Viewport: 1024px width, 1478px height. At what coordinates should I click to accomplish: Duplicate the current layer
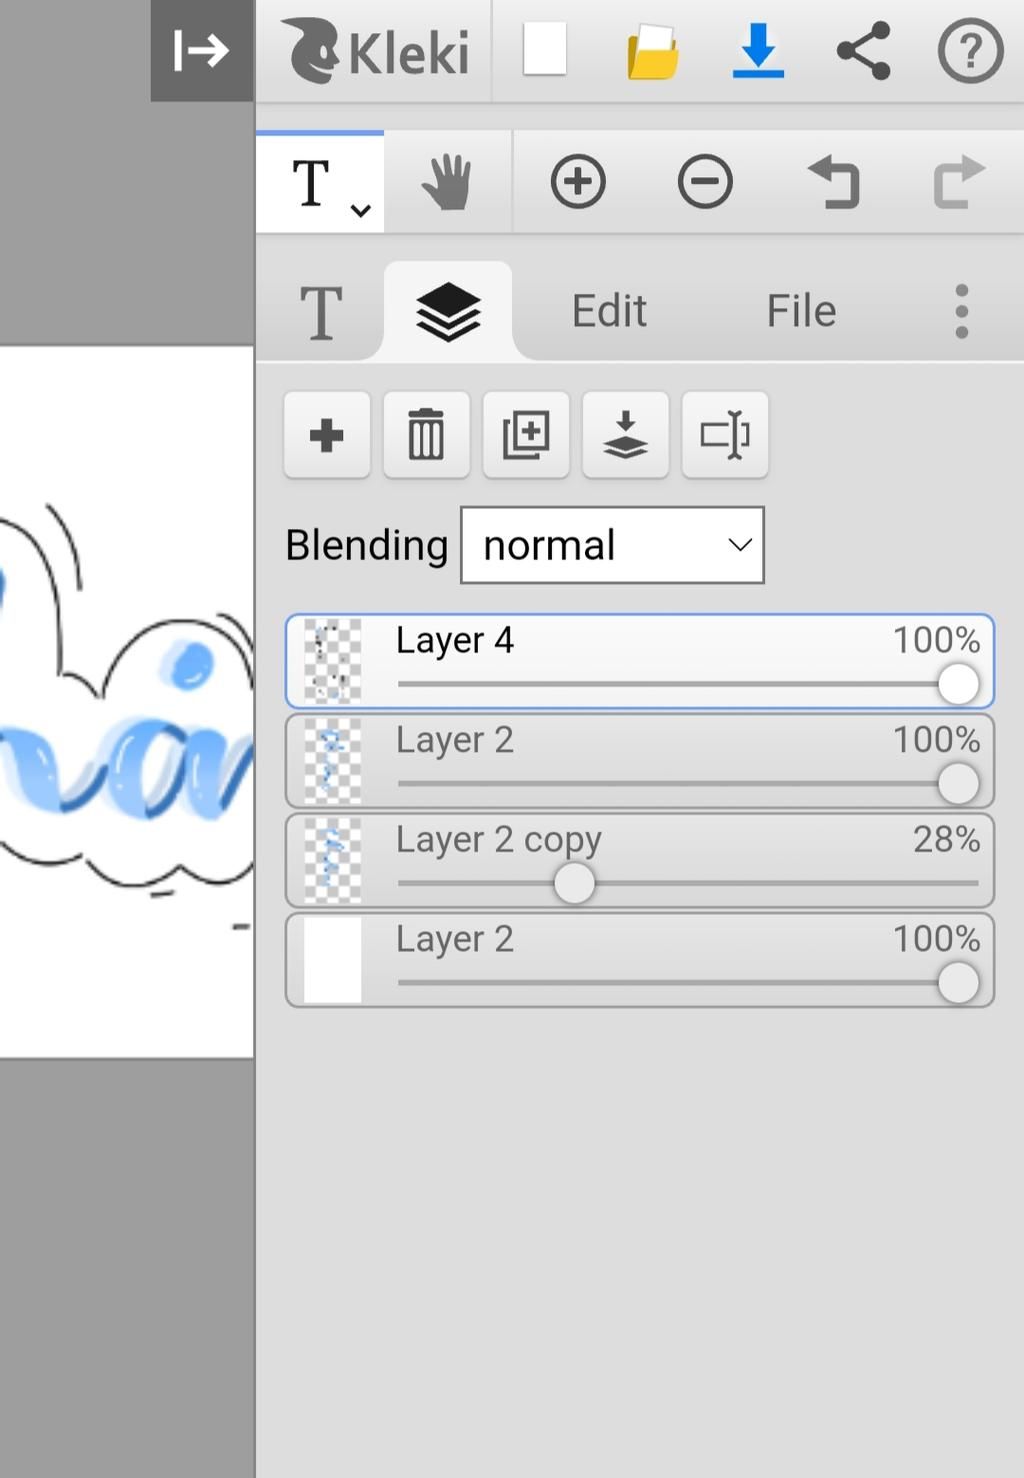point(526,435)
